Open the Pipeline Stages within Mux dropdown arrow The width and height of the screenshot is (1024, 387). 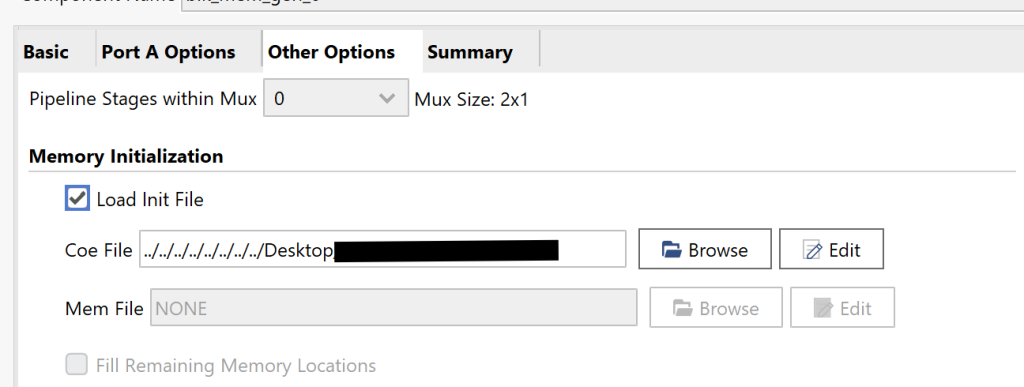tap(387, 99)
